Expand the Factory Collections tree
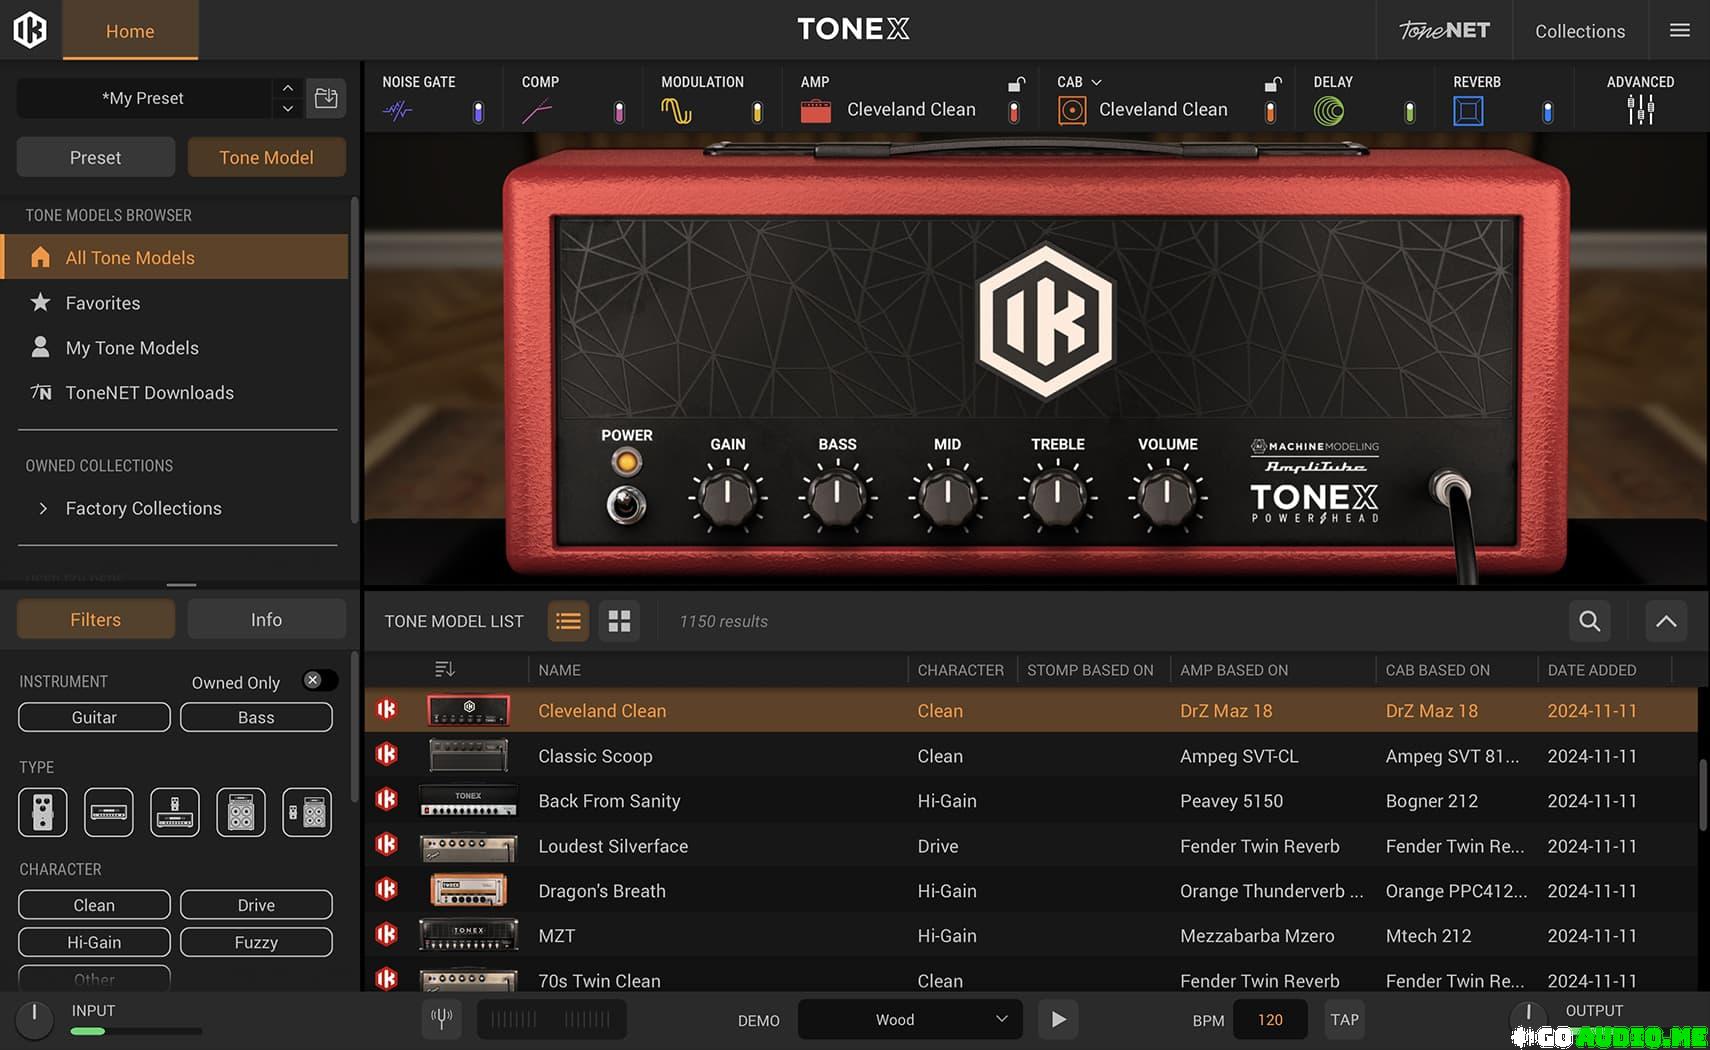This screenshot has width=1710, height=1050. [43, 508]
